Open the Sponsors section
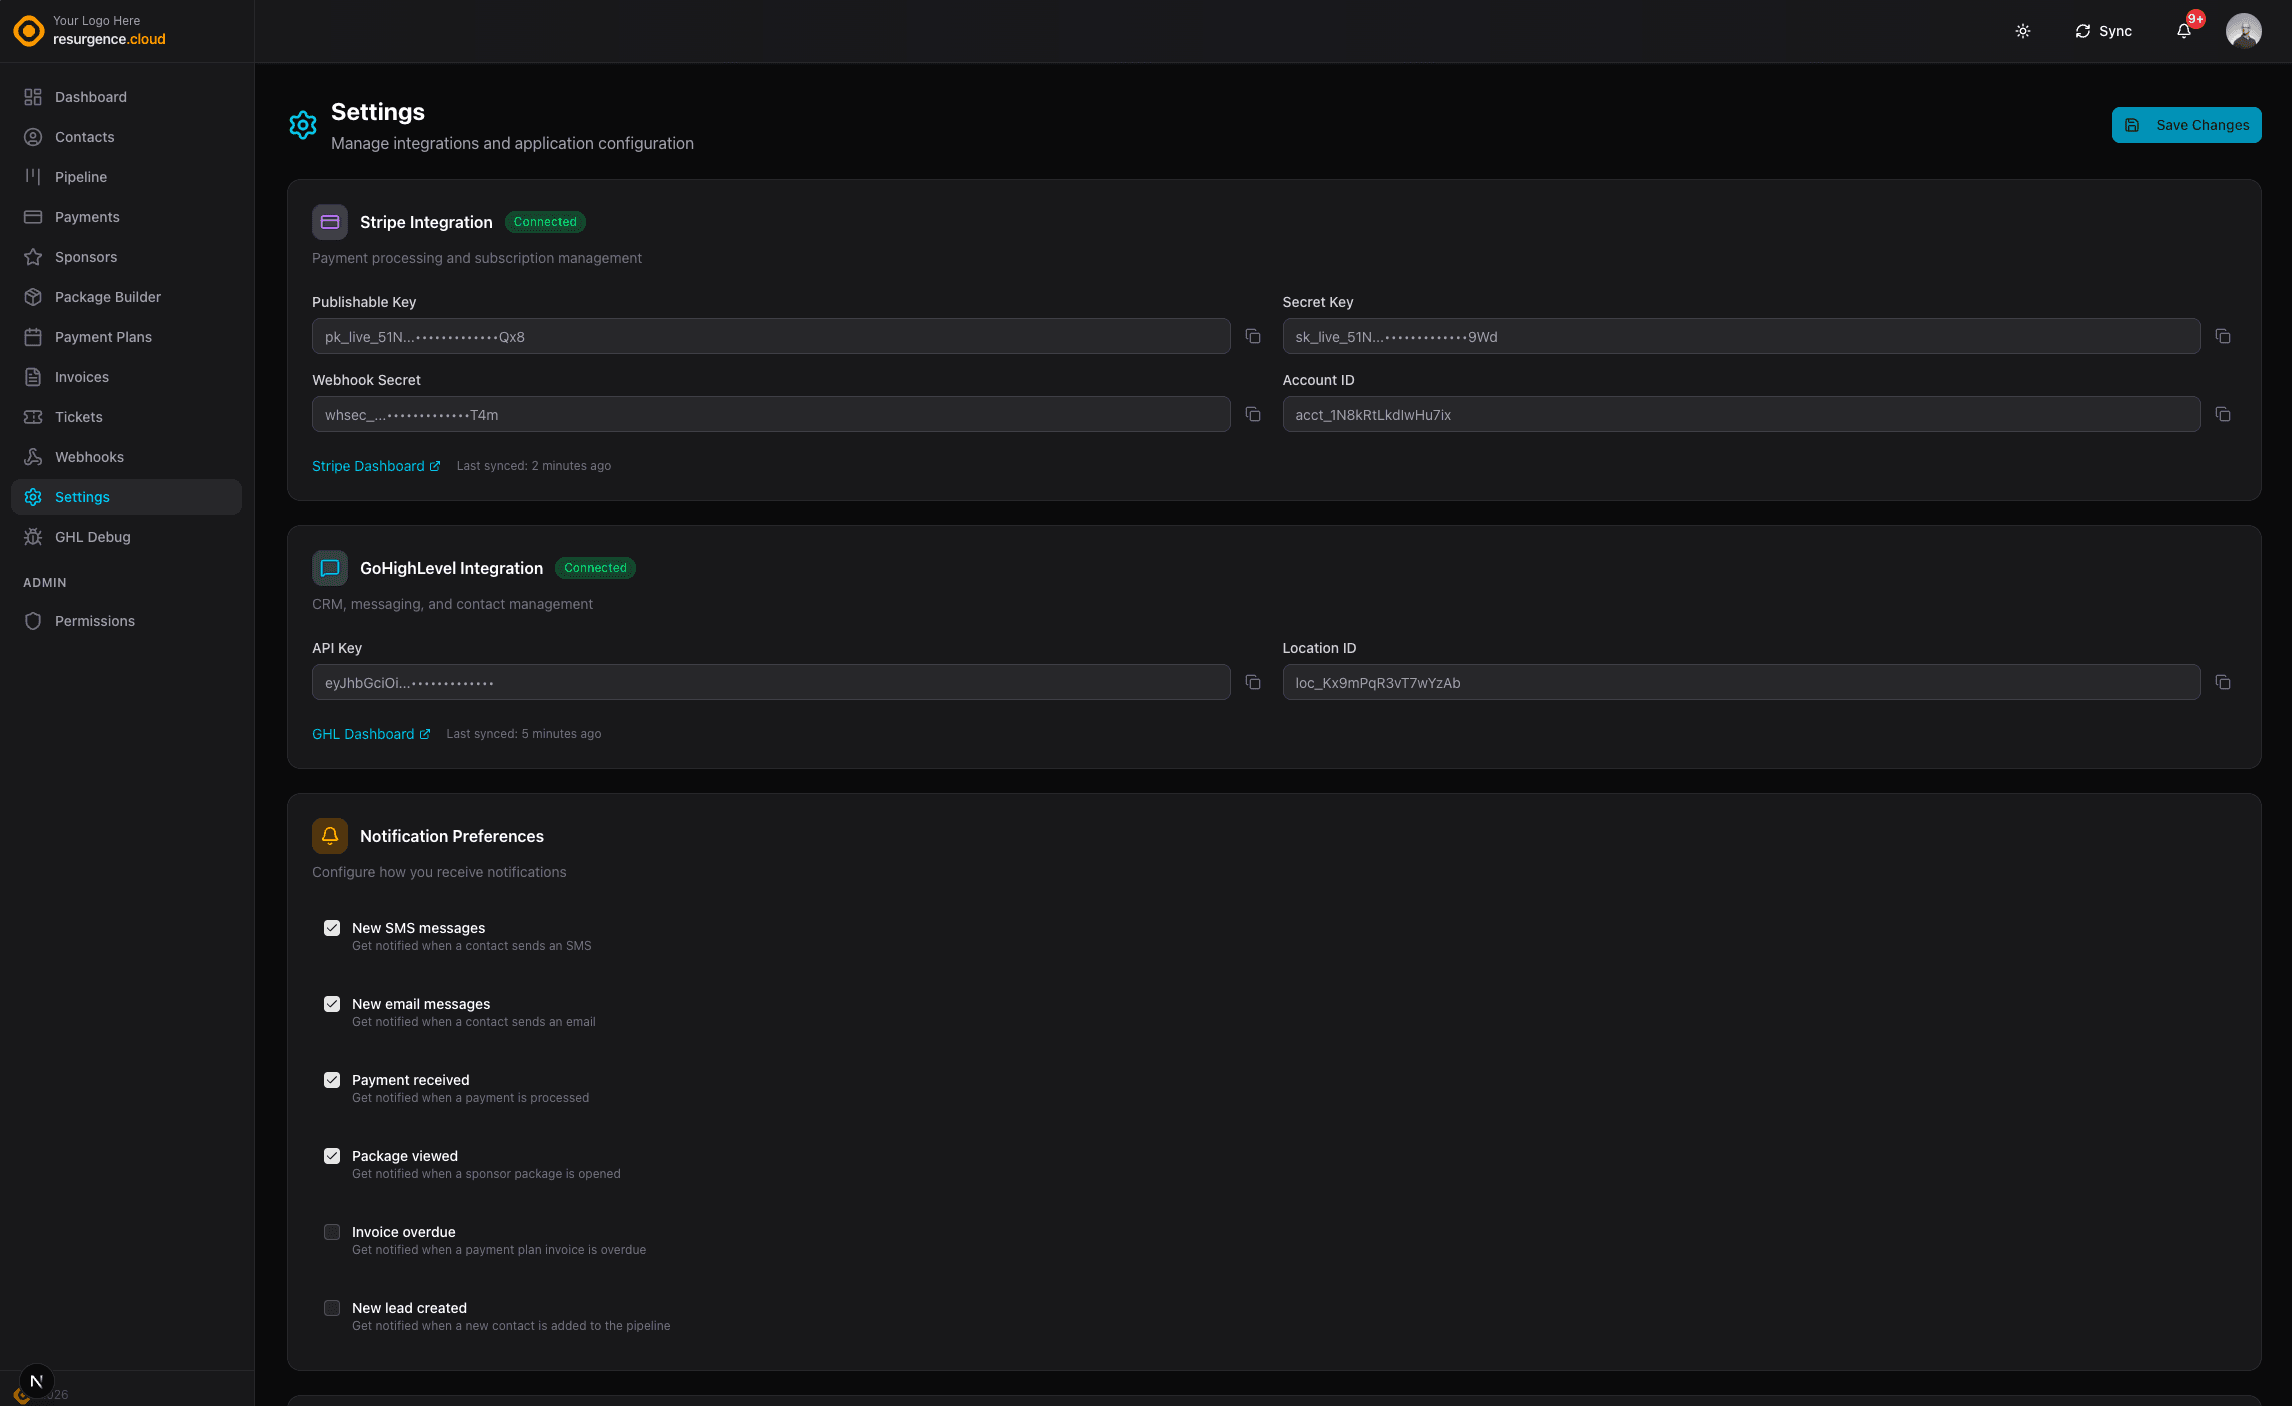The height and width of the screenshot is (1406, 2292). [x=85, y=256]
